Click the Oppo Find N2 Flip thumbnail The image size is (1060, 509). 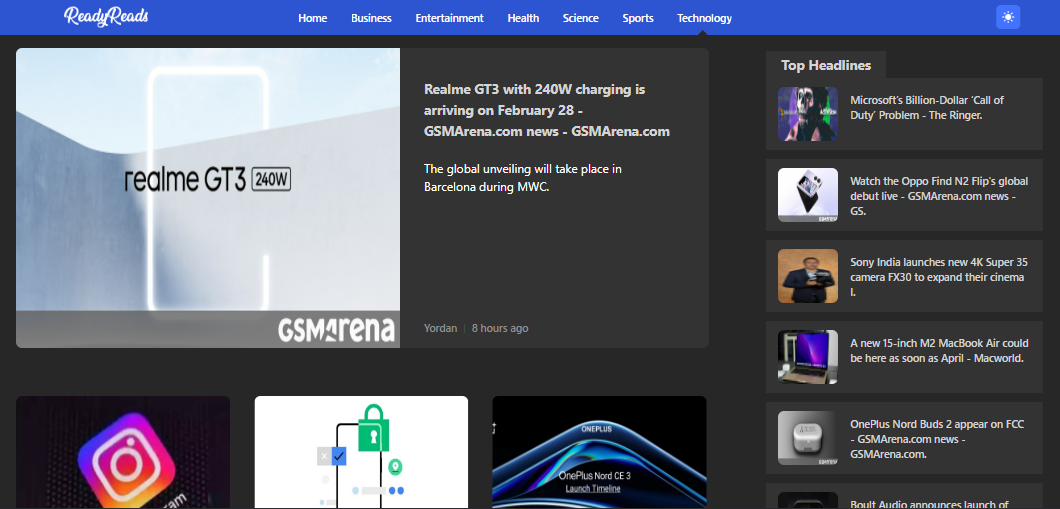tap(808, 195)
